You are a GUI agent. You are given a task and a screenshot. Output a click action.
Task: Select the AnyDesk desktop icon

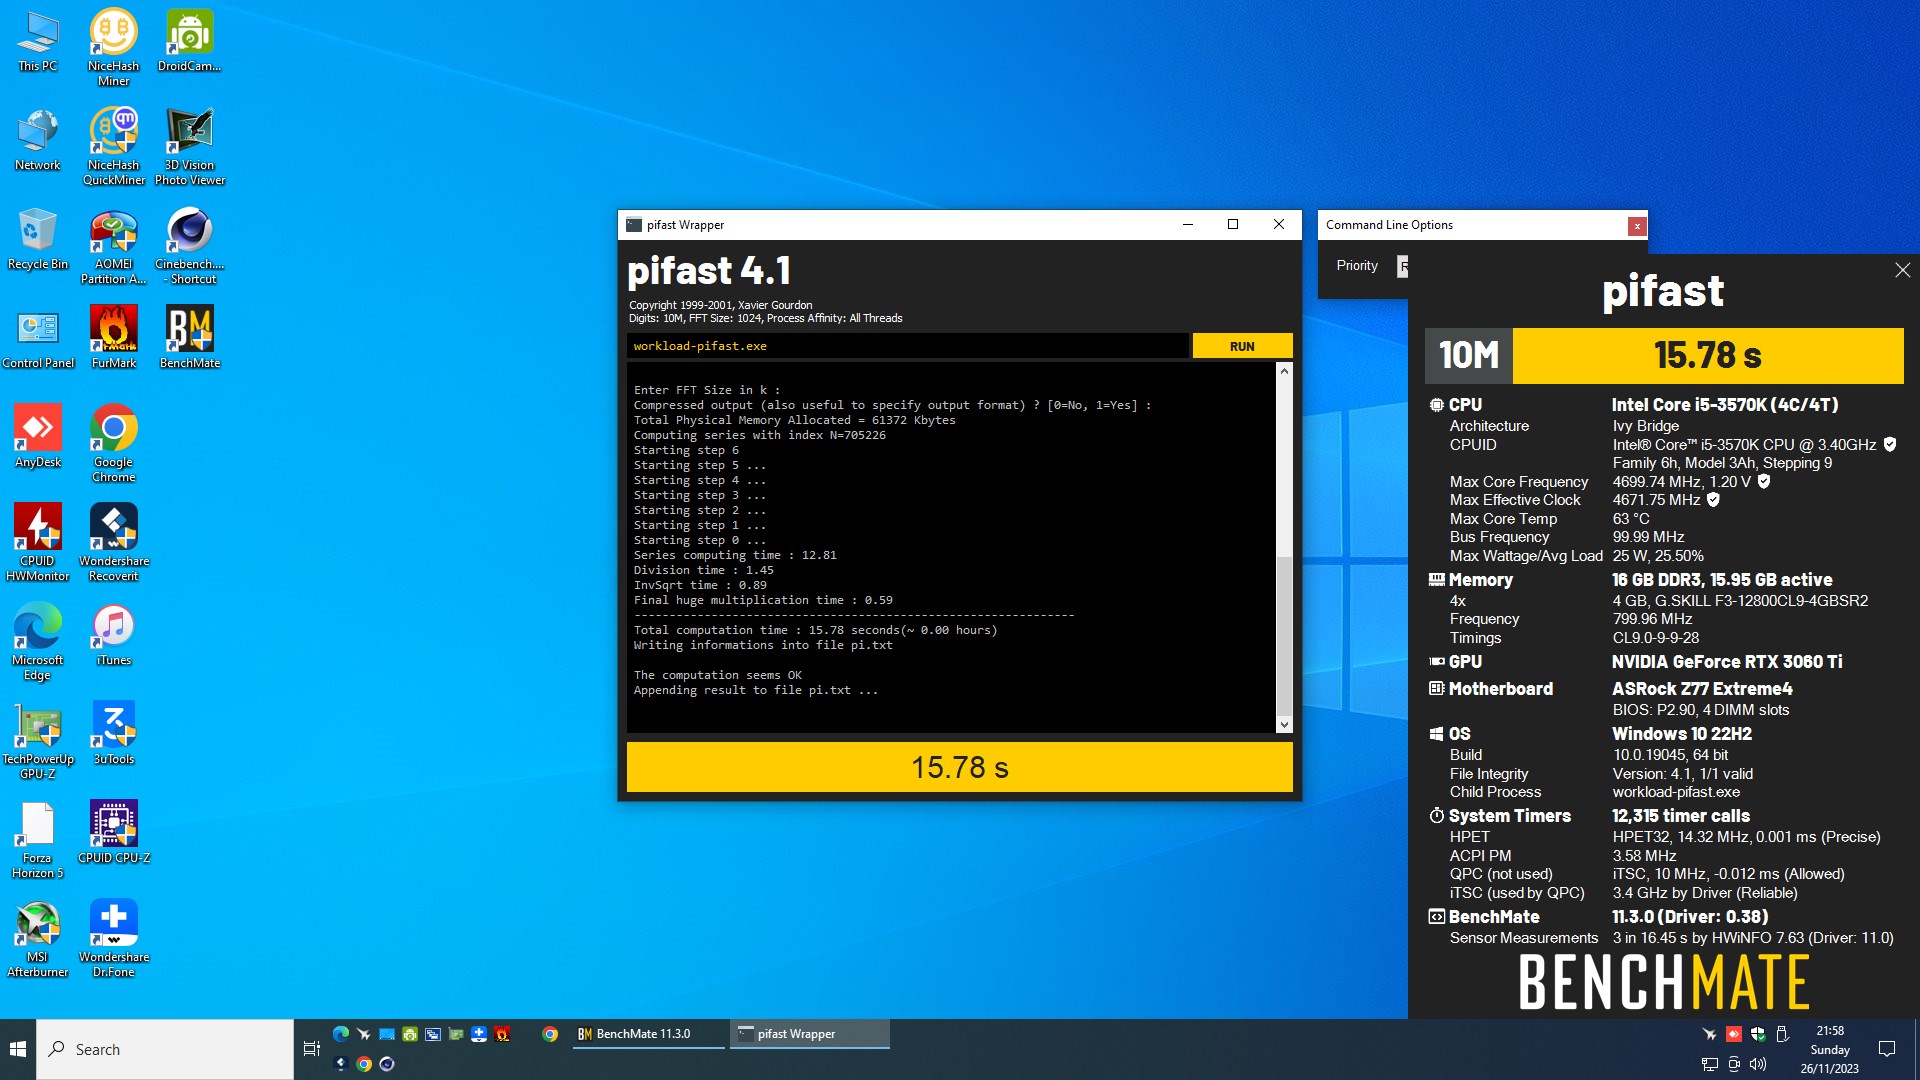[x=38, y=437]
